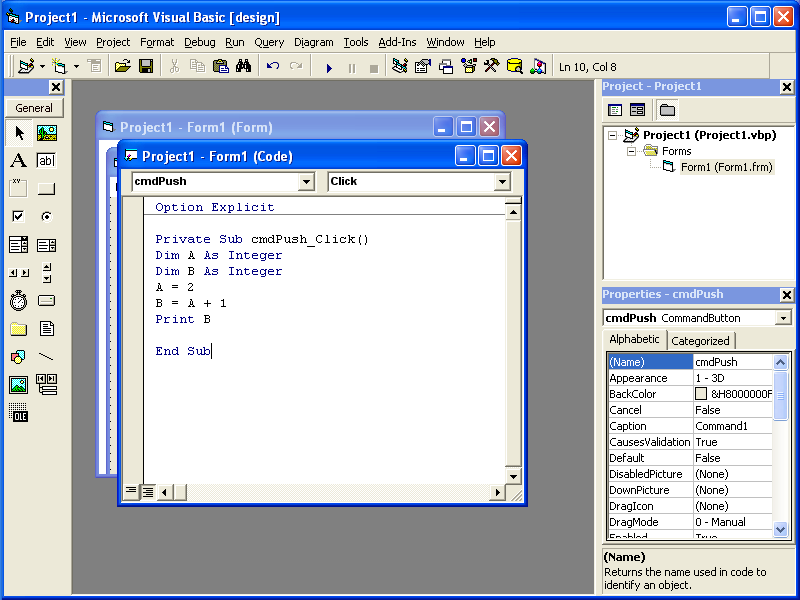Open the Visual Component Manager icon
Image resolution: width=800 pixels, height=600 pixels.
(538, 66)
